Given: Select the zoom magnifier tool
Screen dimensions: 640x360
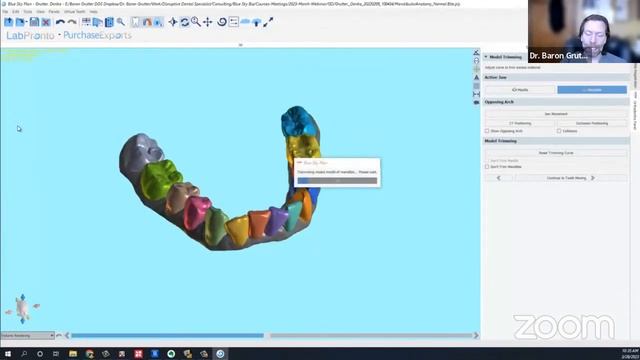Looking at the screenshot, I should pos(196,22).
